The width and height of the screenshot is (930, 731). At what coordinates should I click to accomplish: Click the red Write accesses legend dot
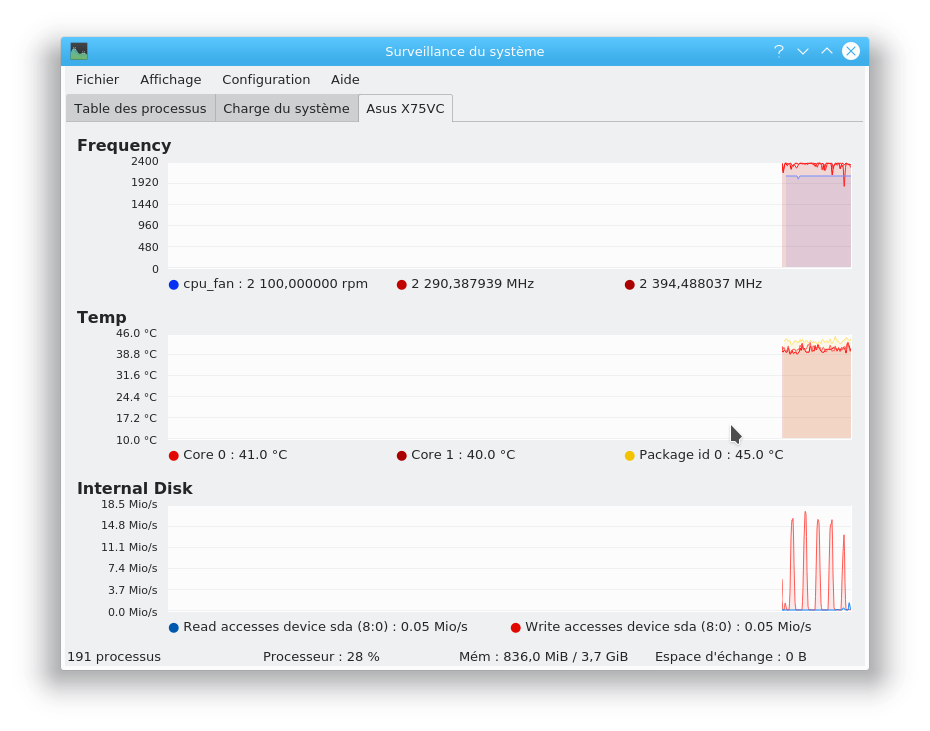[x=515, y=628]
